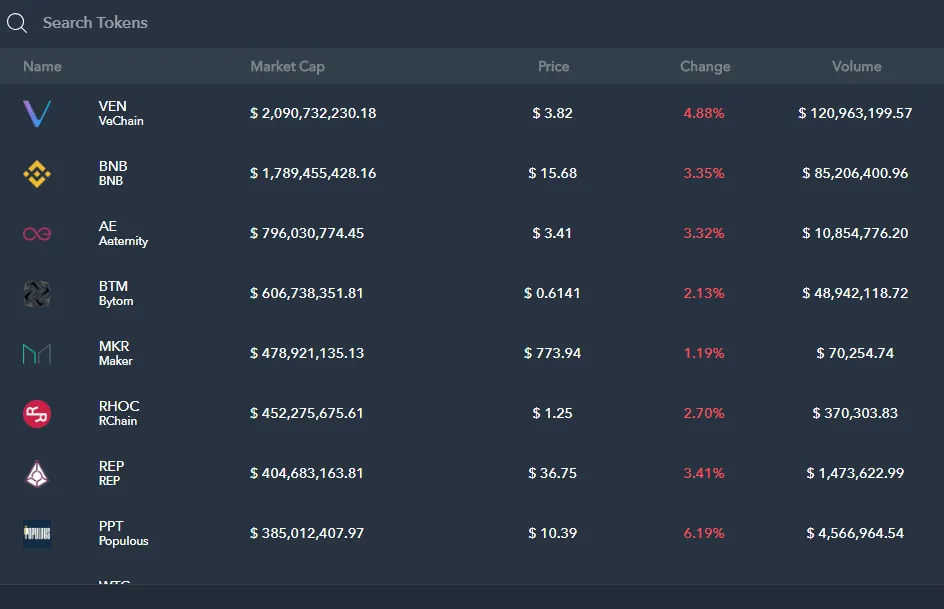Click the Maker M logo icon
944x609 pixels.
tap(37, 354)
